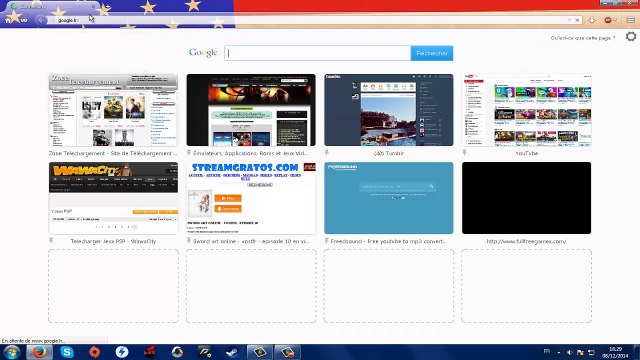Open the YouTube thumbnail

click(527, 110)
